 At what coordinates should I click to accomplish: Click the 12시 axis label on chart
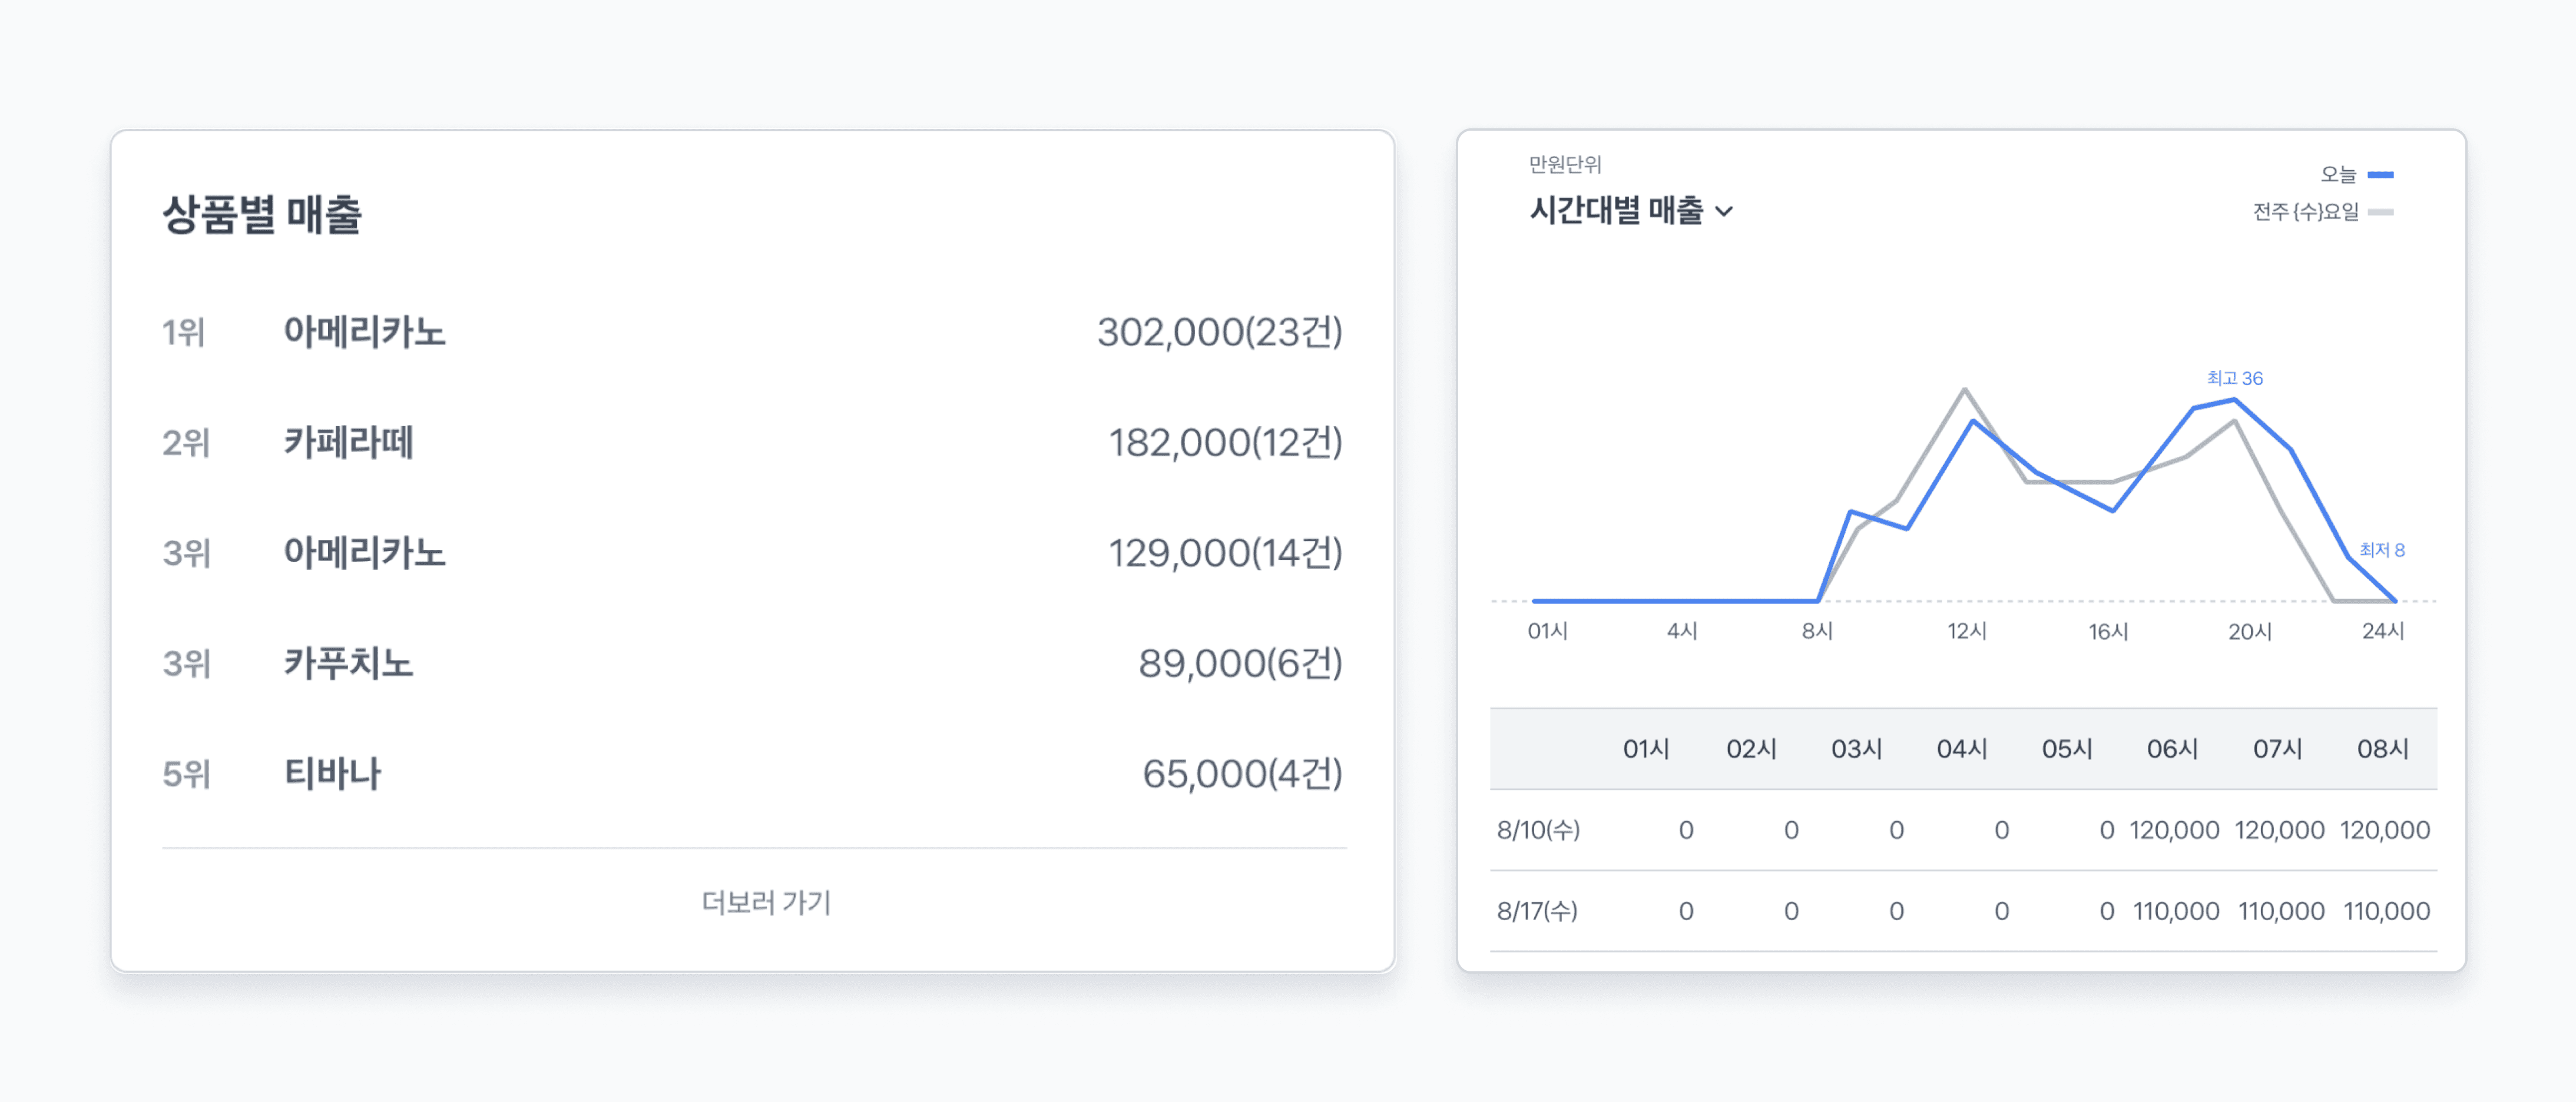(1966, 631)
